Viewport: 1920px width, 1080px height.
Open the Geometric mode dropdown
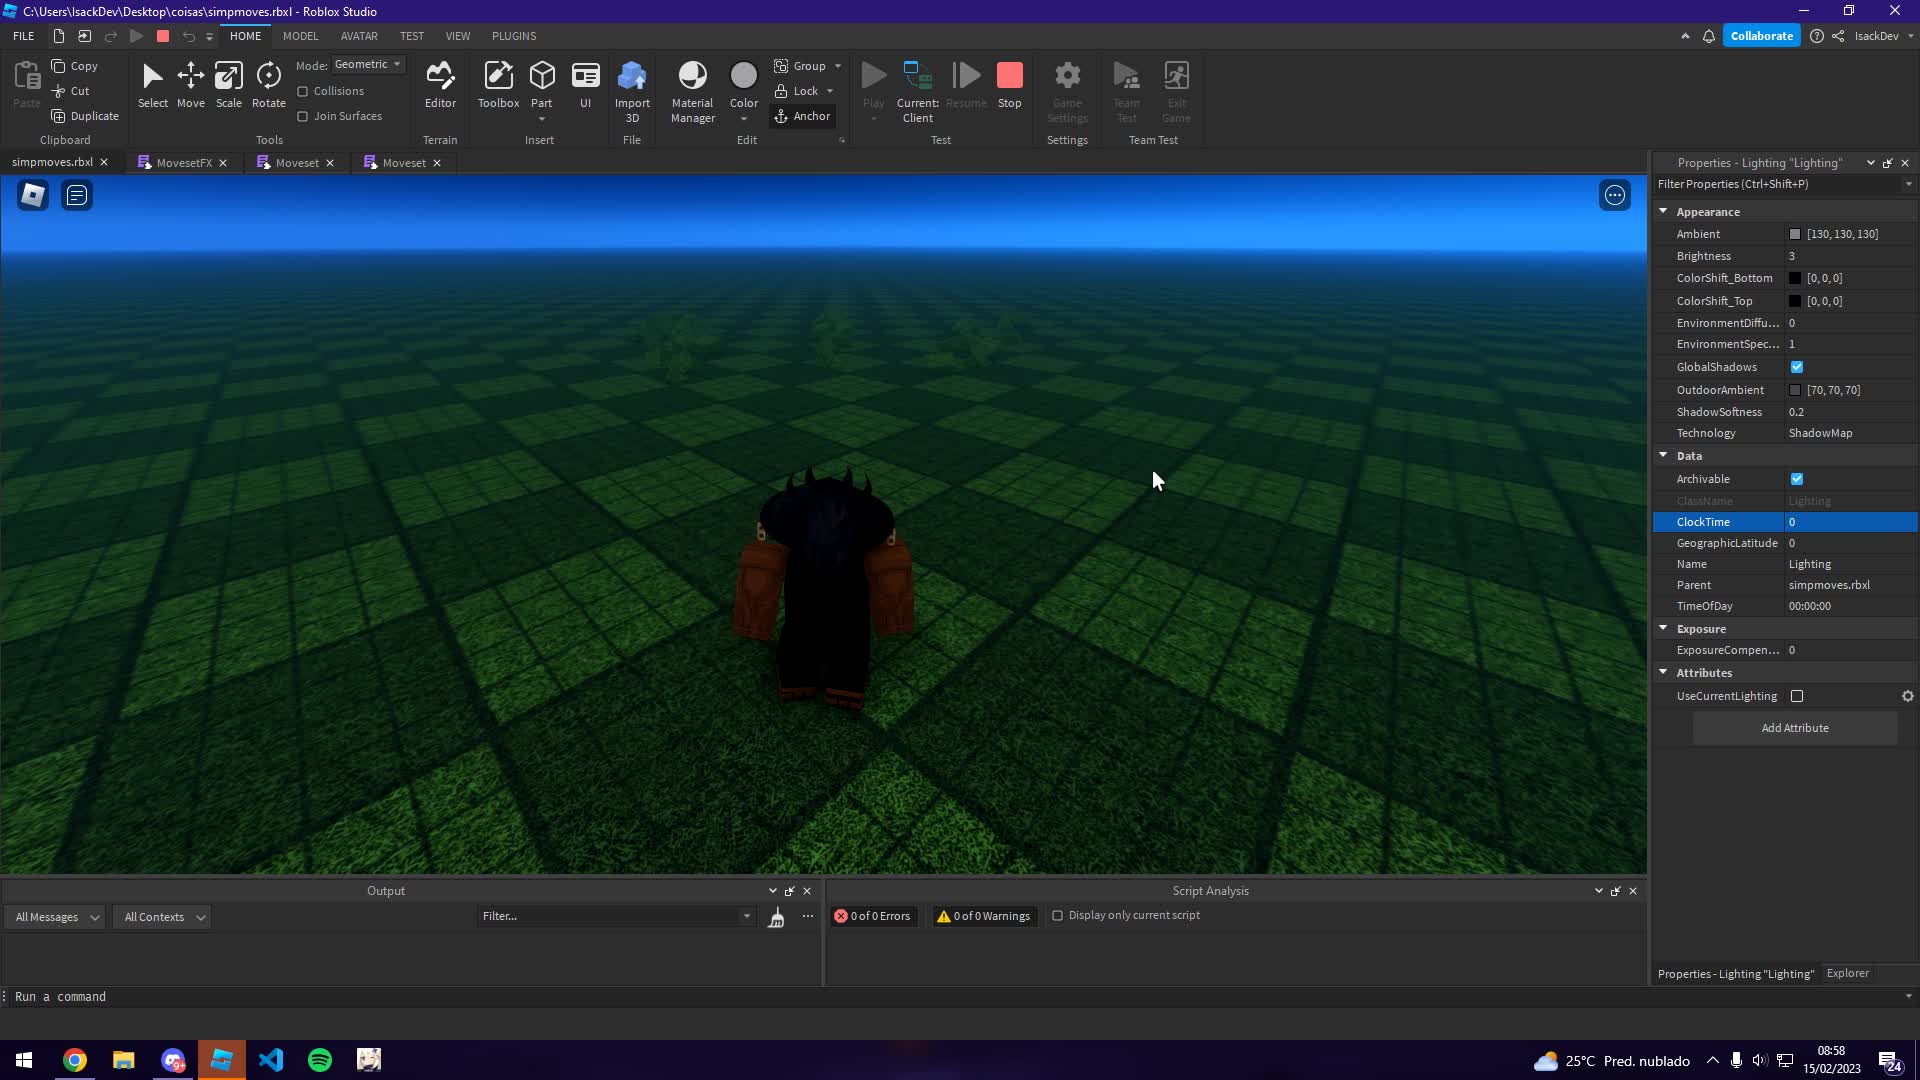[x=368, y=64]
